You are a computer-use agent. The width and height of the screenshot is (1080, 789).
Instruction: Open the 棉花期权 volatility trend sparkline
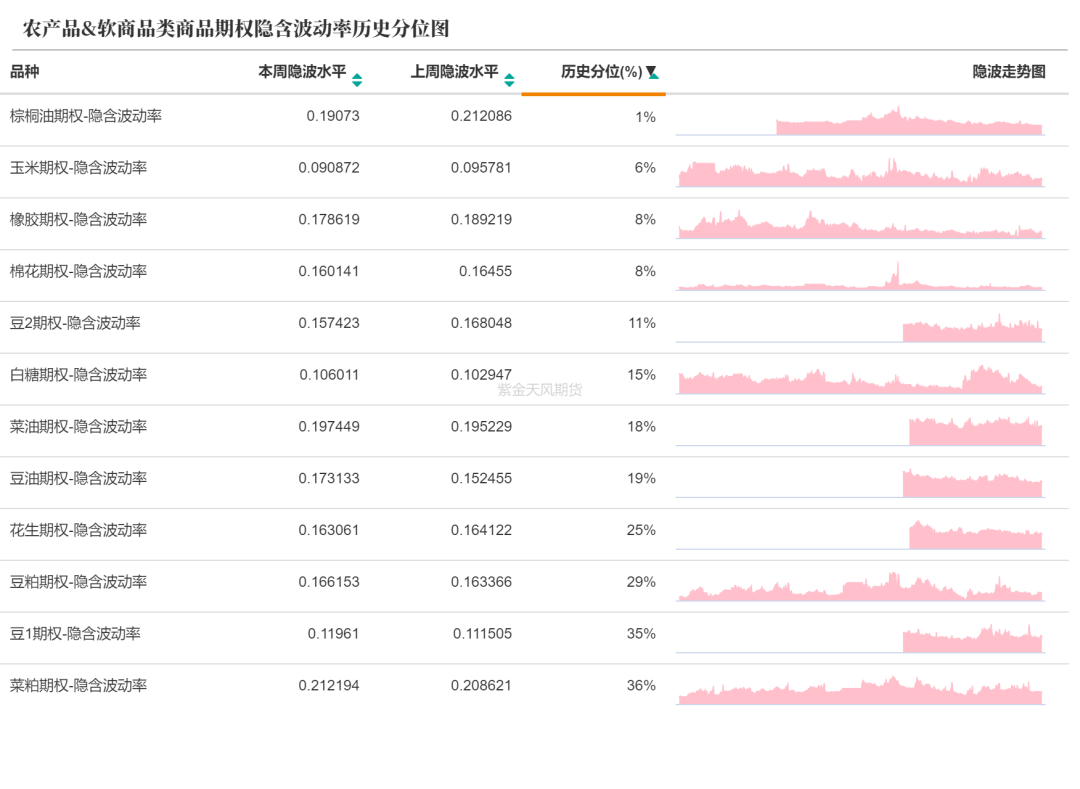[860, 275]
